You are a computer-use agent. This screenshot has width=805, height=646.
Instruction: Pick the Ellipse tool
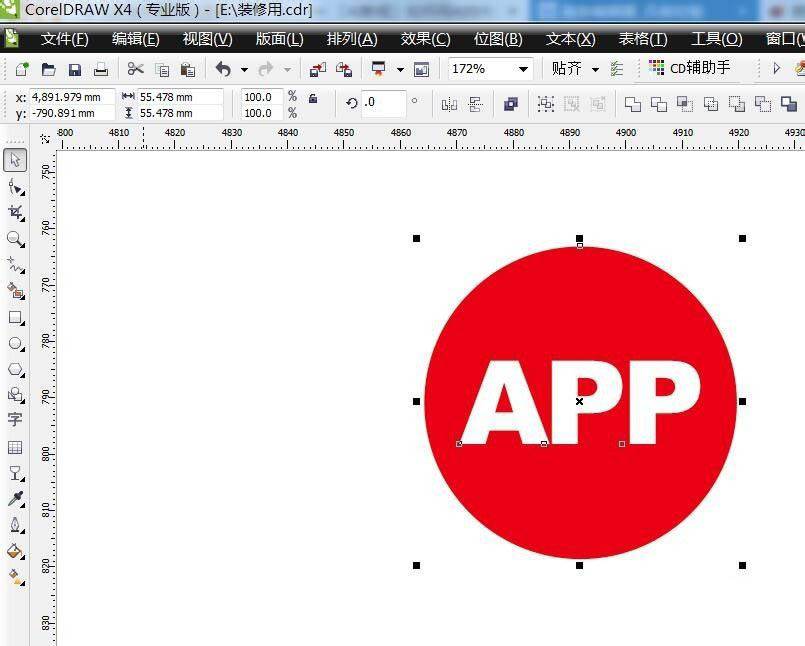[x=15, y=344]
